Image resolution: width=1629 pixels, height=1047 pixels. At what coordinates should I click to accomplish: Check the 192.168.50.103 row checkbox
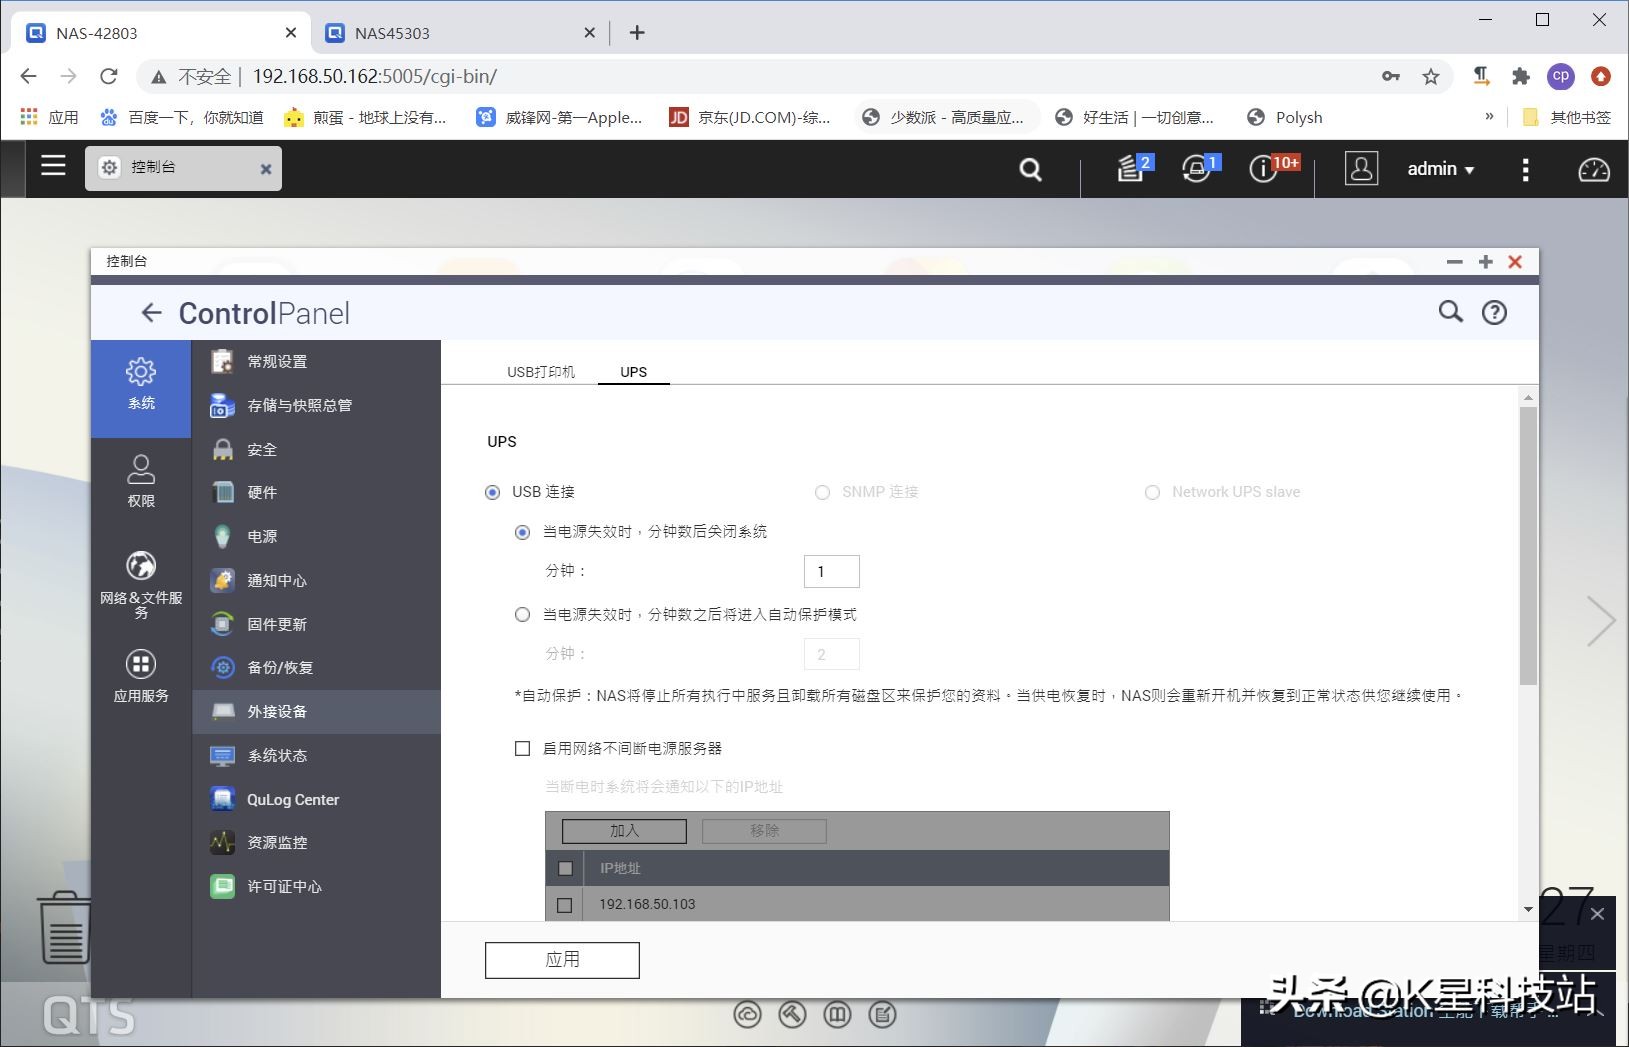[565, 904]
